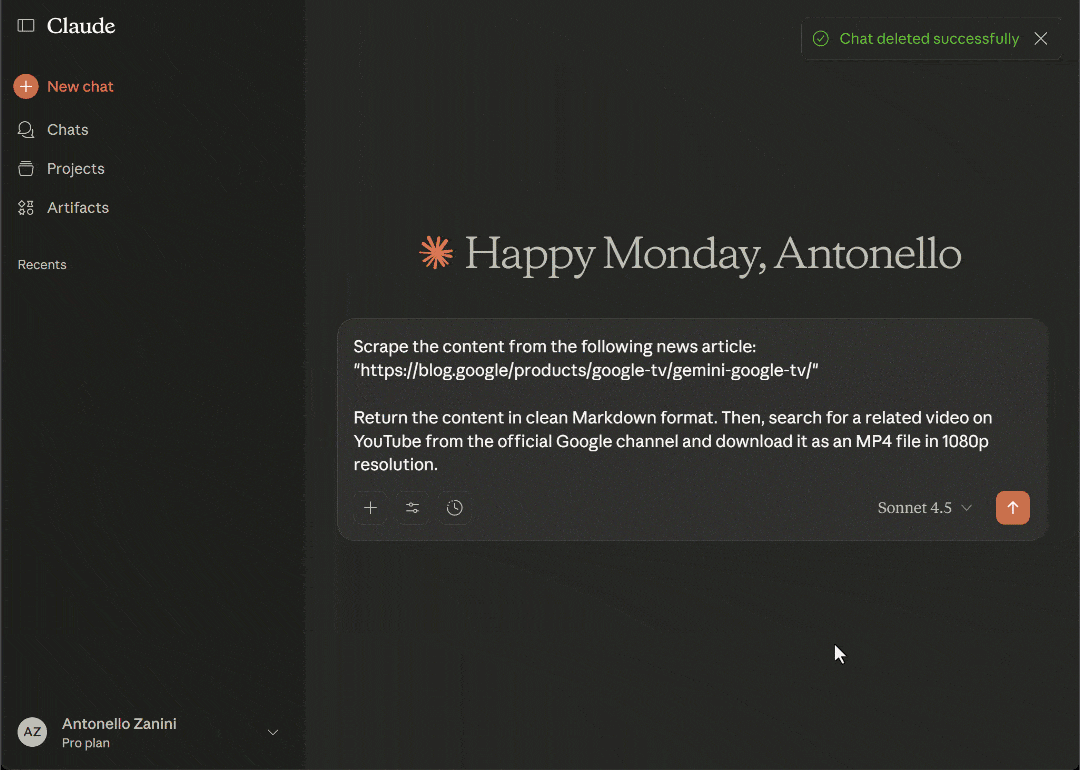The height and width of the screenshot is (770, 1080).
Task: Click the Claude wordmark in the header
Action: coord(81,26)
